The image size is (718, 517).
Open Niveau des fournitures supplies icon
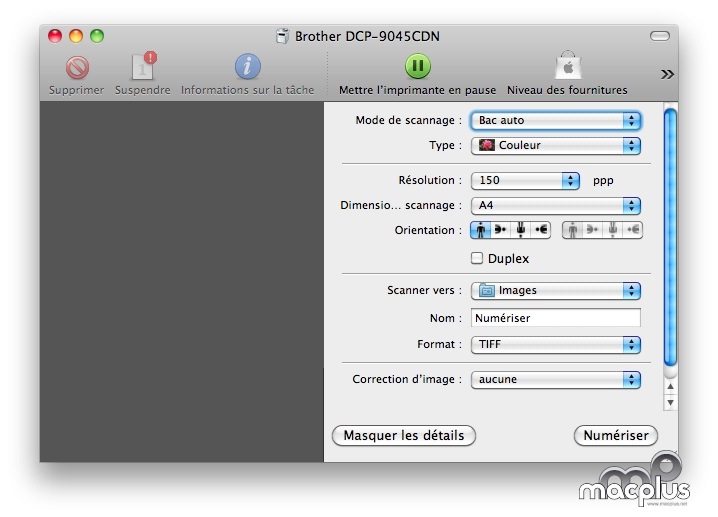click(568, 65)
